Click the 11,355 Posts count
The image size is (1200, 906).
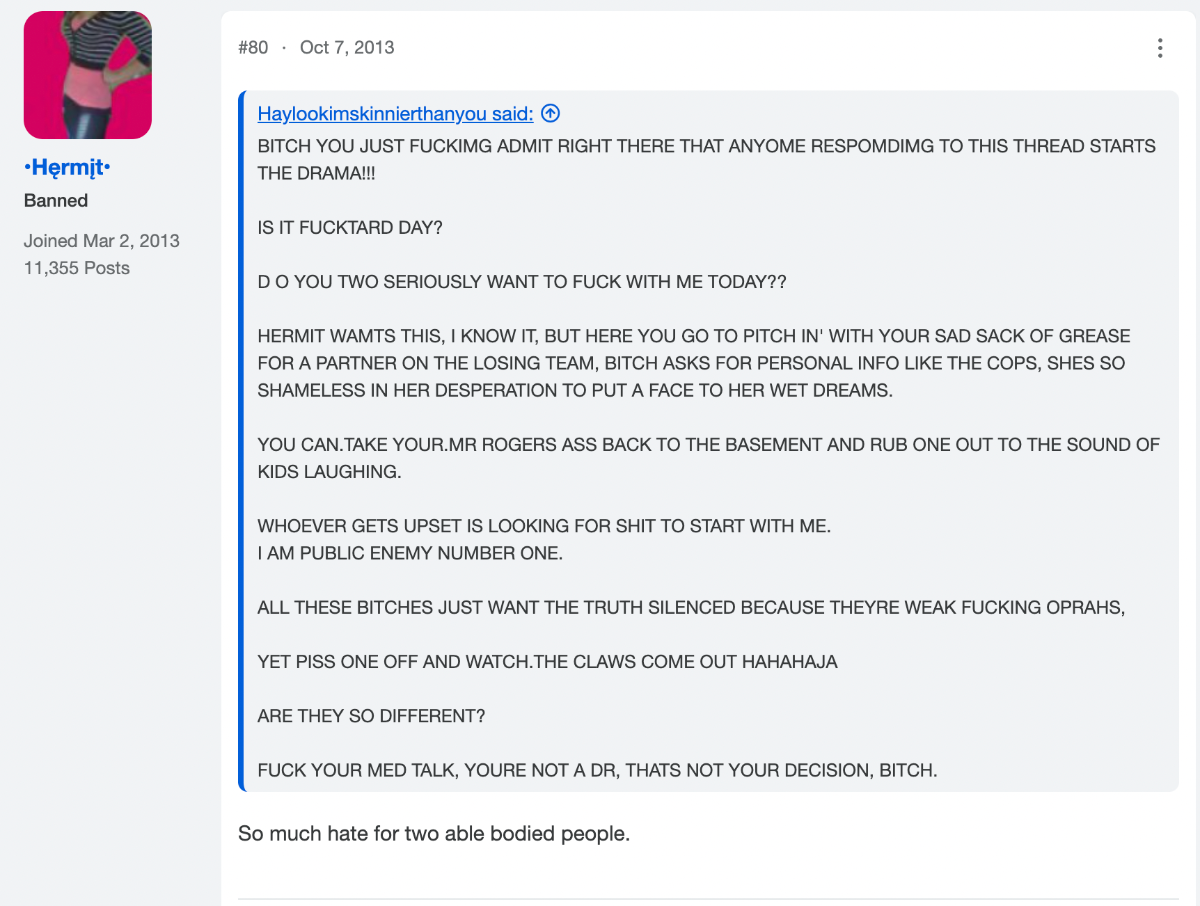[x=77, y=267]
